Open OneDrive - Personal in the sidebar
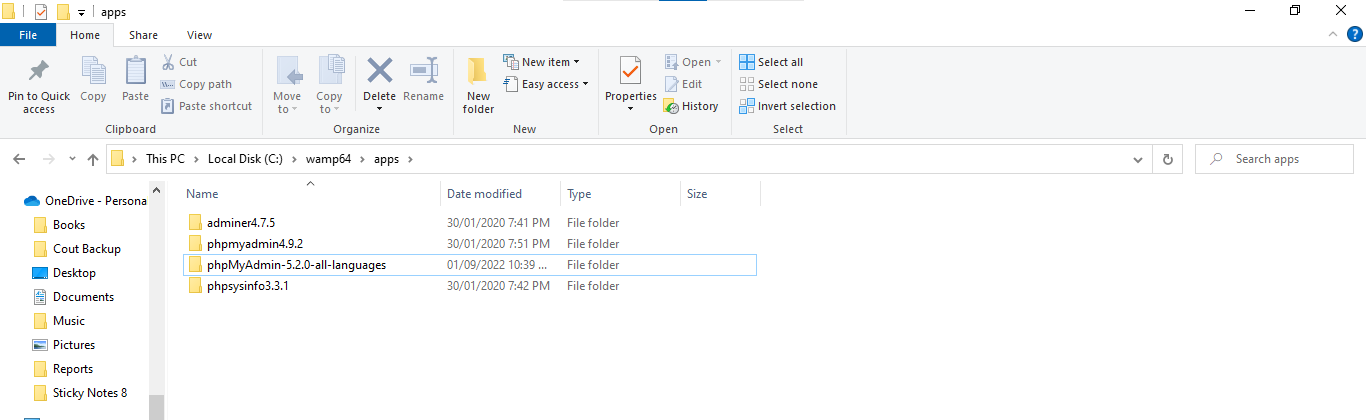Viewport: 1366px width, 420px height. pyautogui.click(x=86, y=201)
